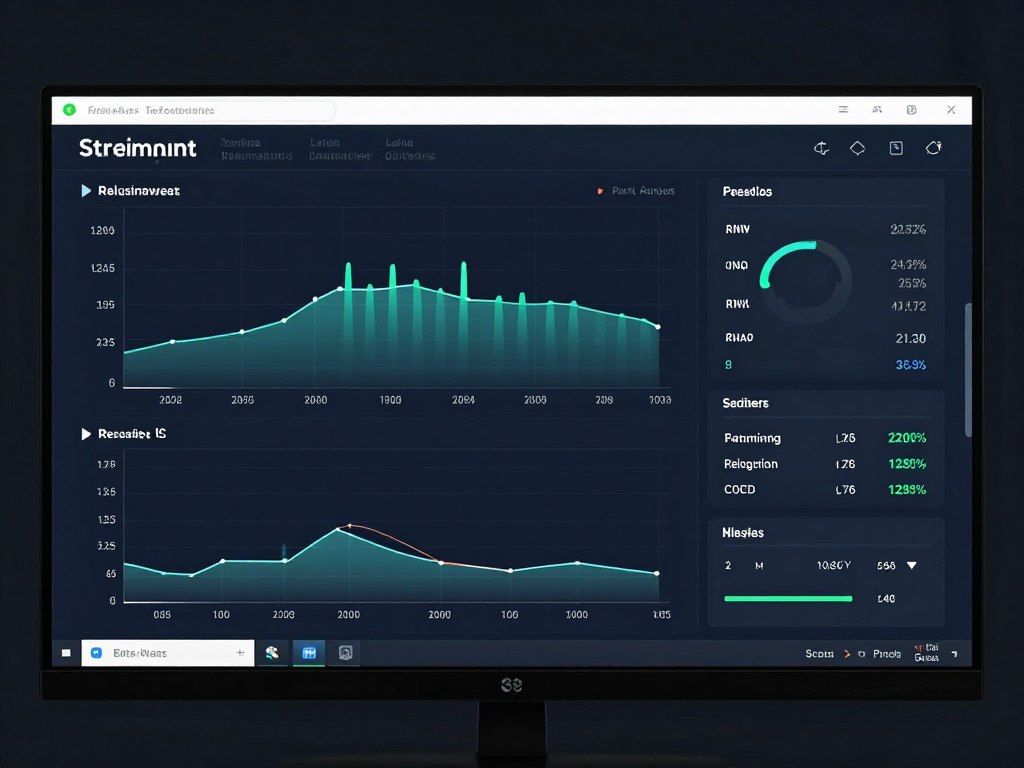The height and width of the screenshot is (768, 1024).
Task: Click the teal donut gauge in the Peesdios panel
Action: click(x=806, y=281)
